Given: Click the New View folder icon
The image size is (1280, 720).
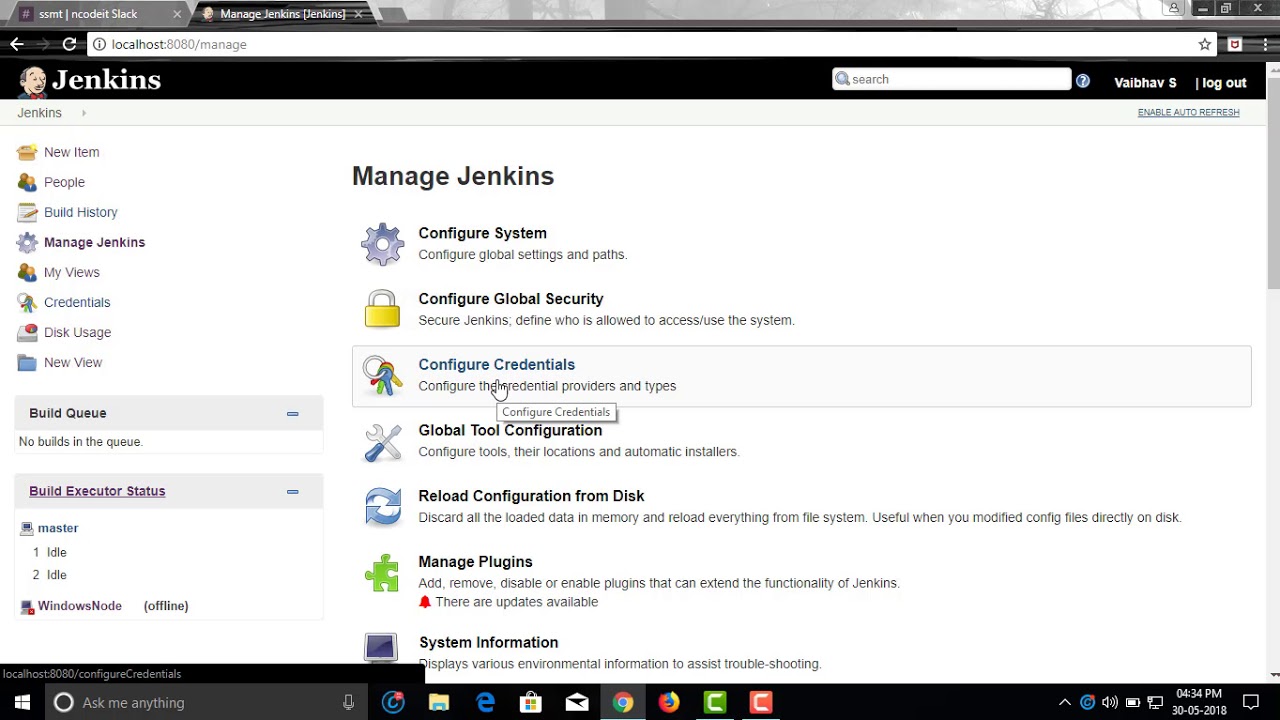Looking at the screenshot, I should tap(27, 362).
